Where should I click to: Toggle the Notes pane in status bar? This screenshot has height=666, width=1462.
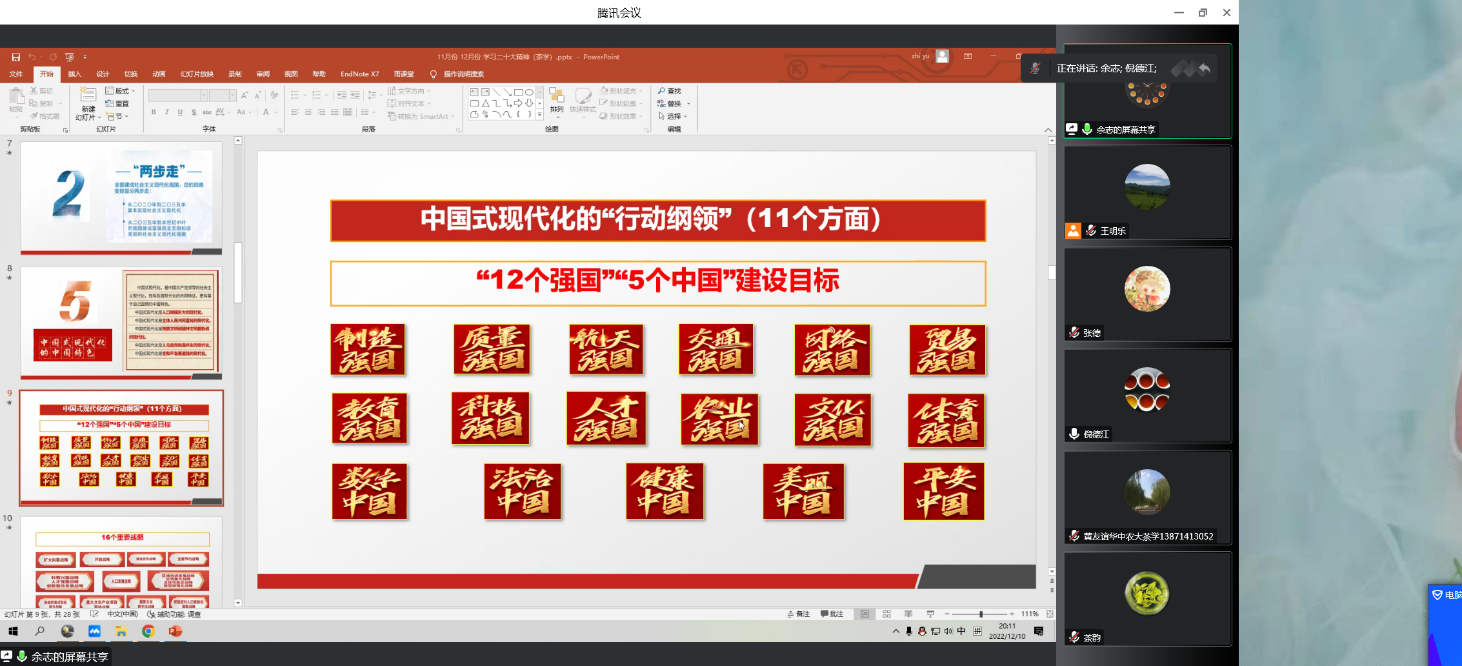797,614
